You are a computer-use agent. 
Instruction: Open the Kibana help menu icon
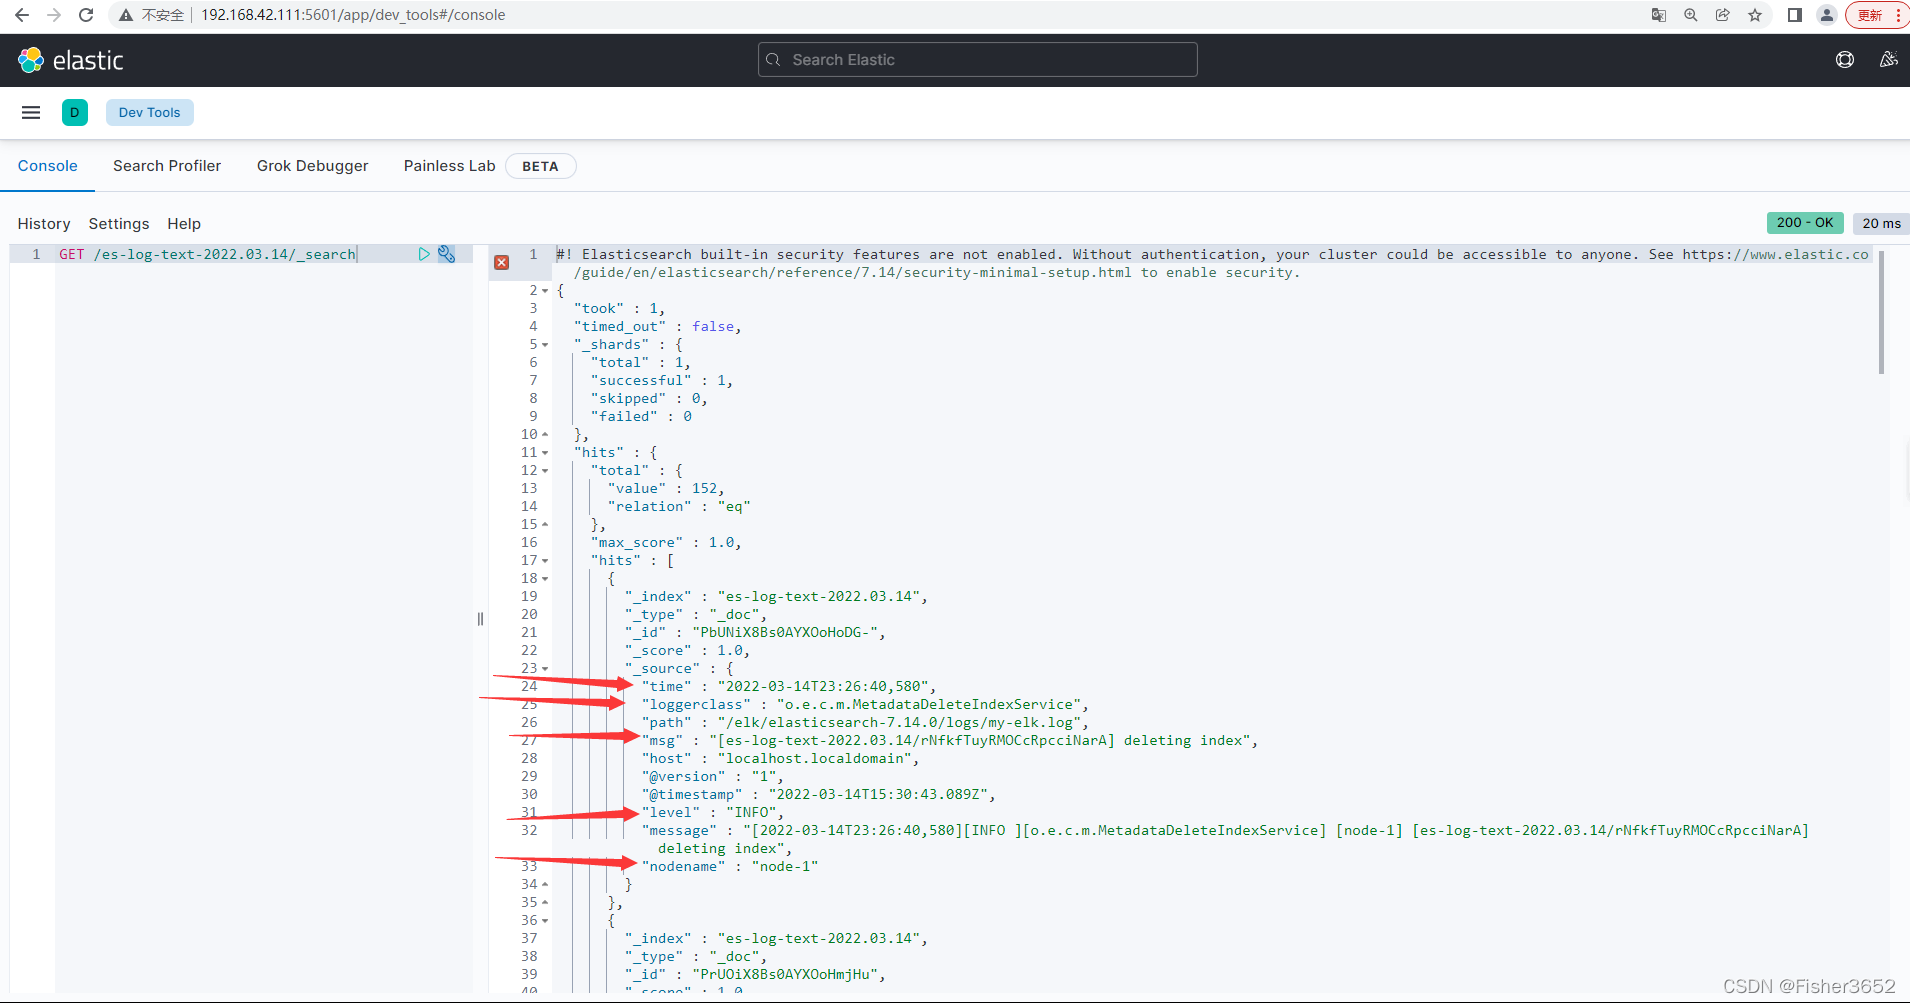coord(1845,60)
